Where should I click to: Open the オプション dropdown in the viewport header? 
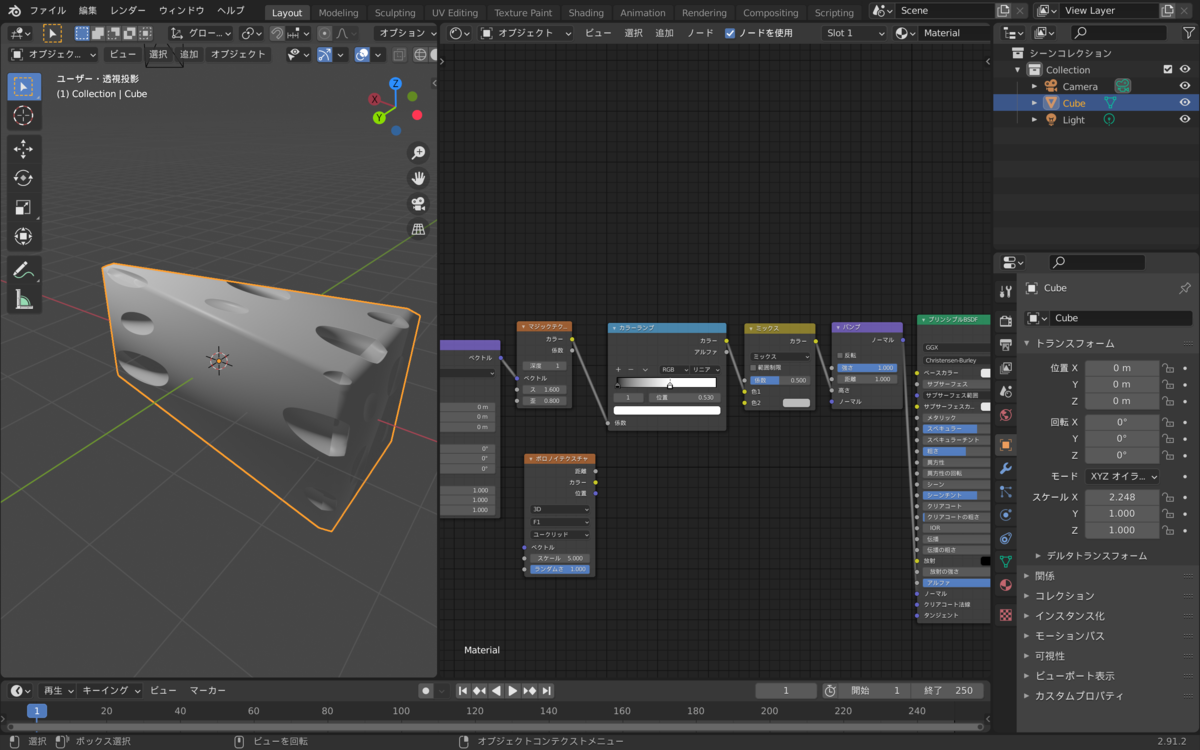point(408,33)
